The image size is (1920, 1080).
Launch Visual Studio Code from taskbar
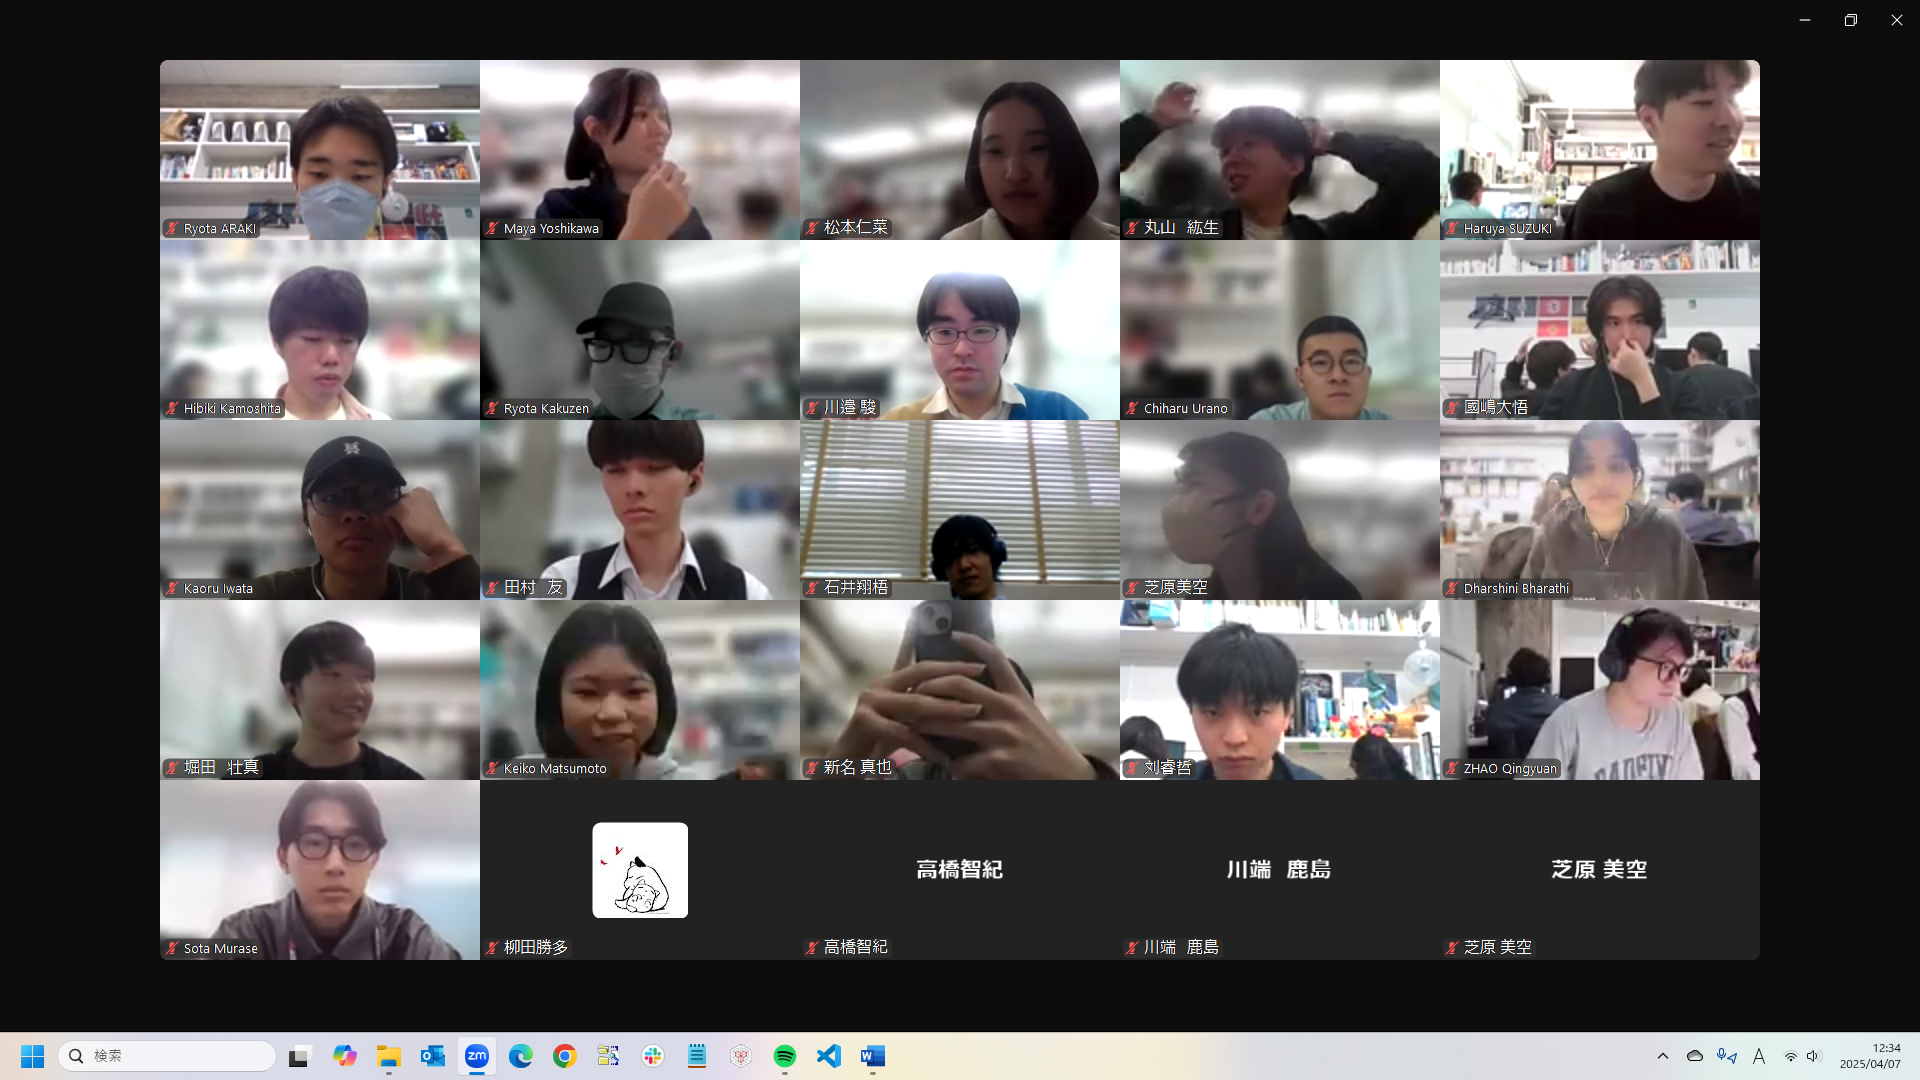[x=829, y=1056]
